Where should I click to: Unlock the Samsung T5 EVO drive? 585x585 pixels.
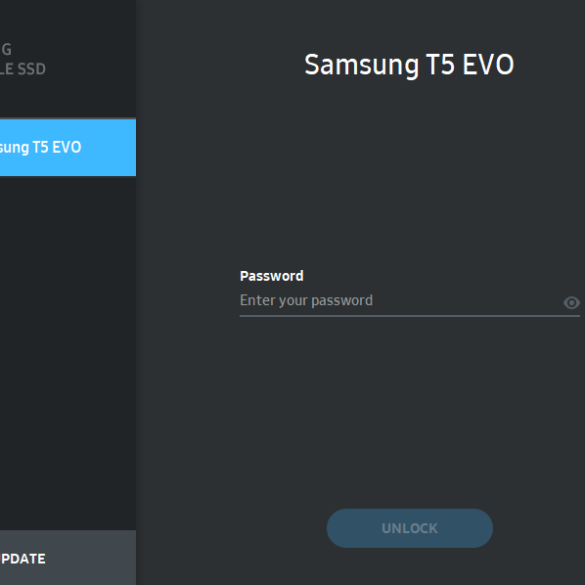(x=410, y=528)
